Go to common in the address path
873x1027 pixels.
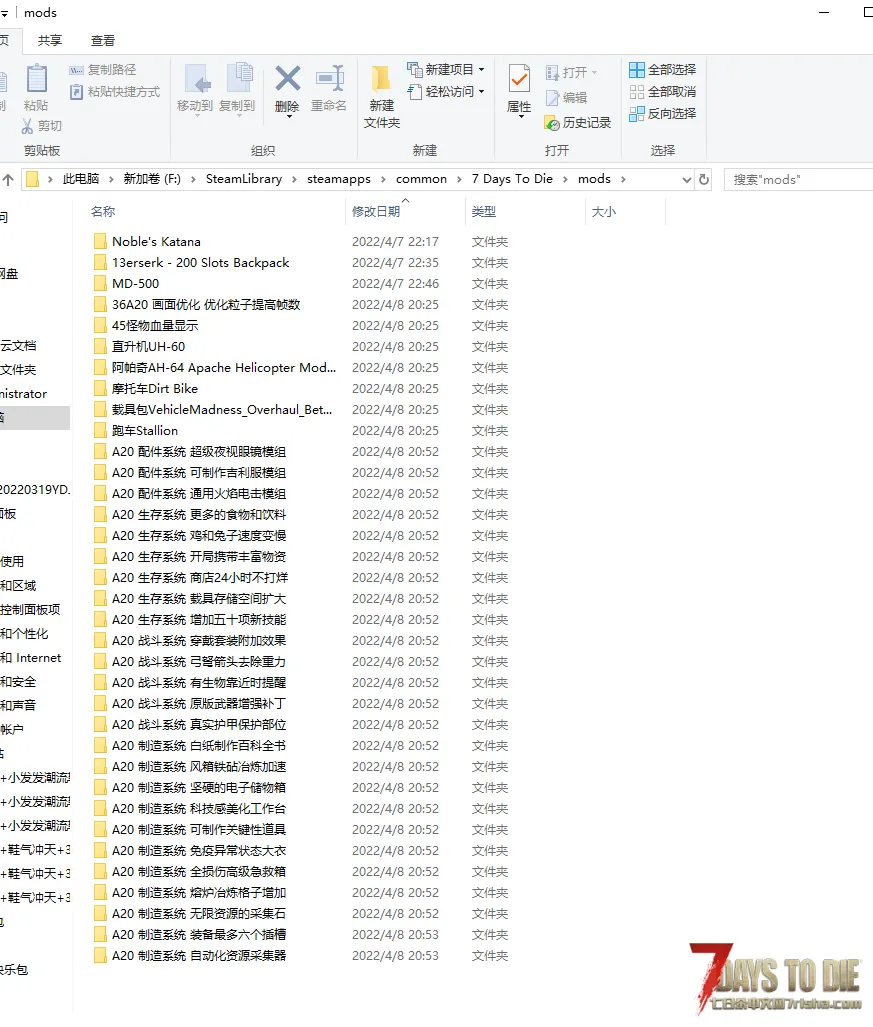421,179
